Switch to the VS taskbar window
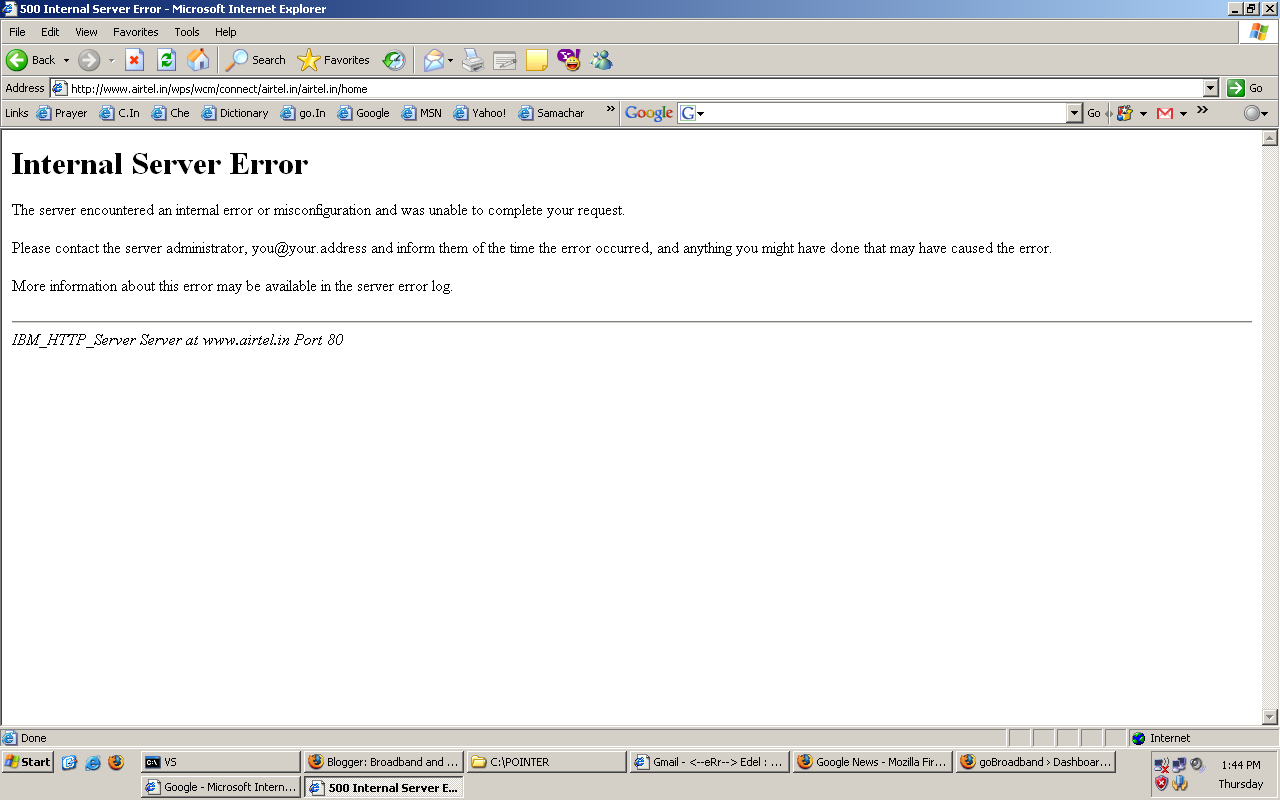Viewport: 1280px width, 800px height. pos(220,762)
